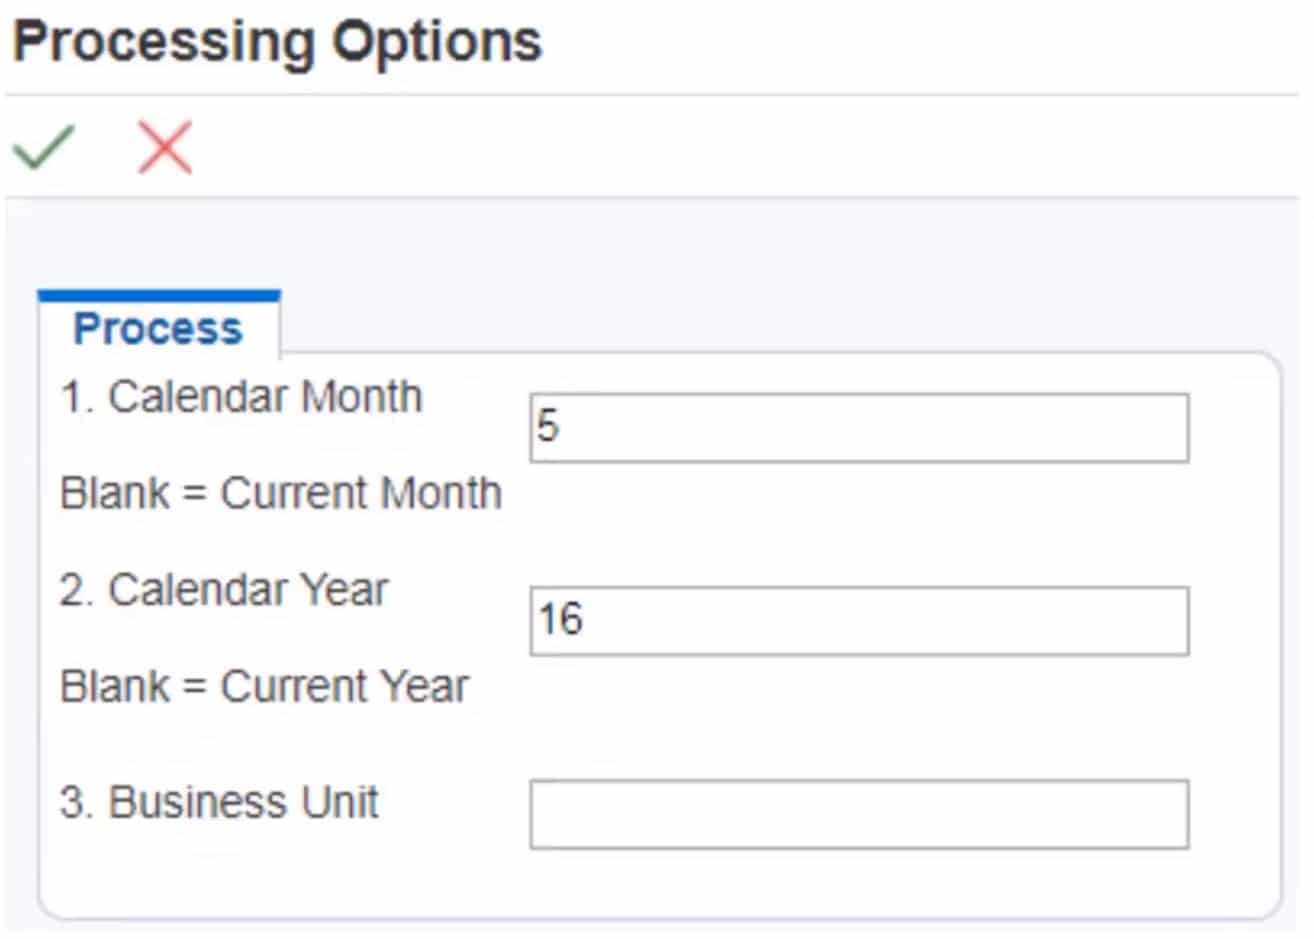Click the X icon next to the checkmark
The image size is (1314, 939).
(163, 147)
